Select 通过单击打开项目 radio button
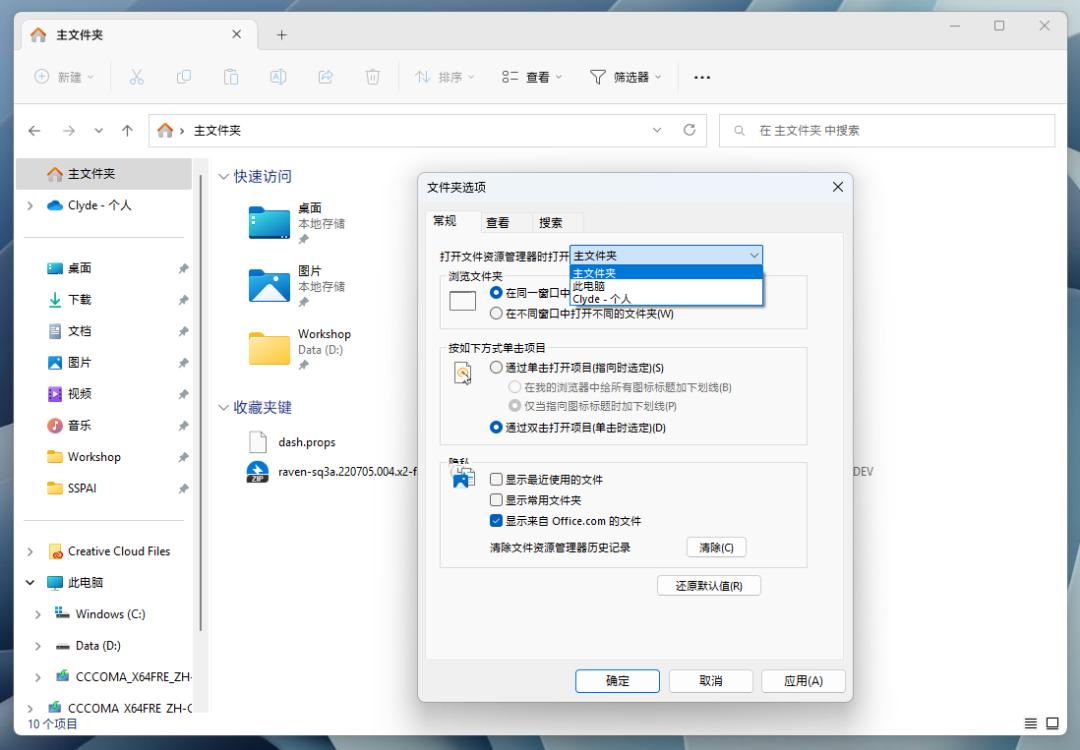 [x=496, y=368]
